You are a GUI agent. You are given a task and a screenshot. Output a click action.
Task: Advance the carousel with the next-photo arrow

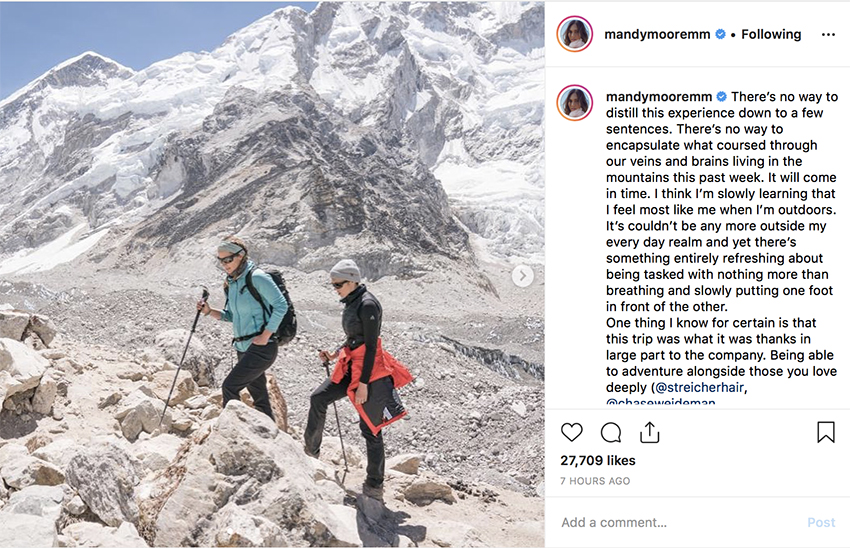[x=521, y=275]
